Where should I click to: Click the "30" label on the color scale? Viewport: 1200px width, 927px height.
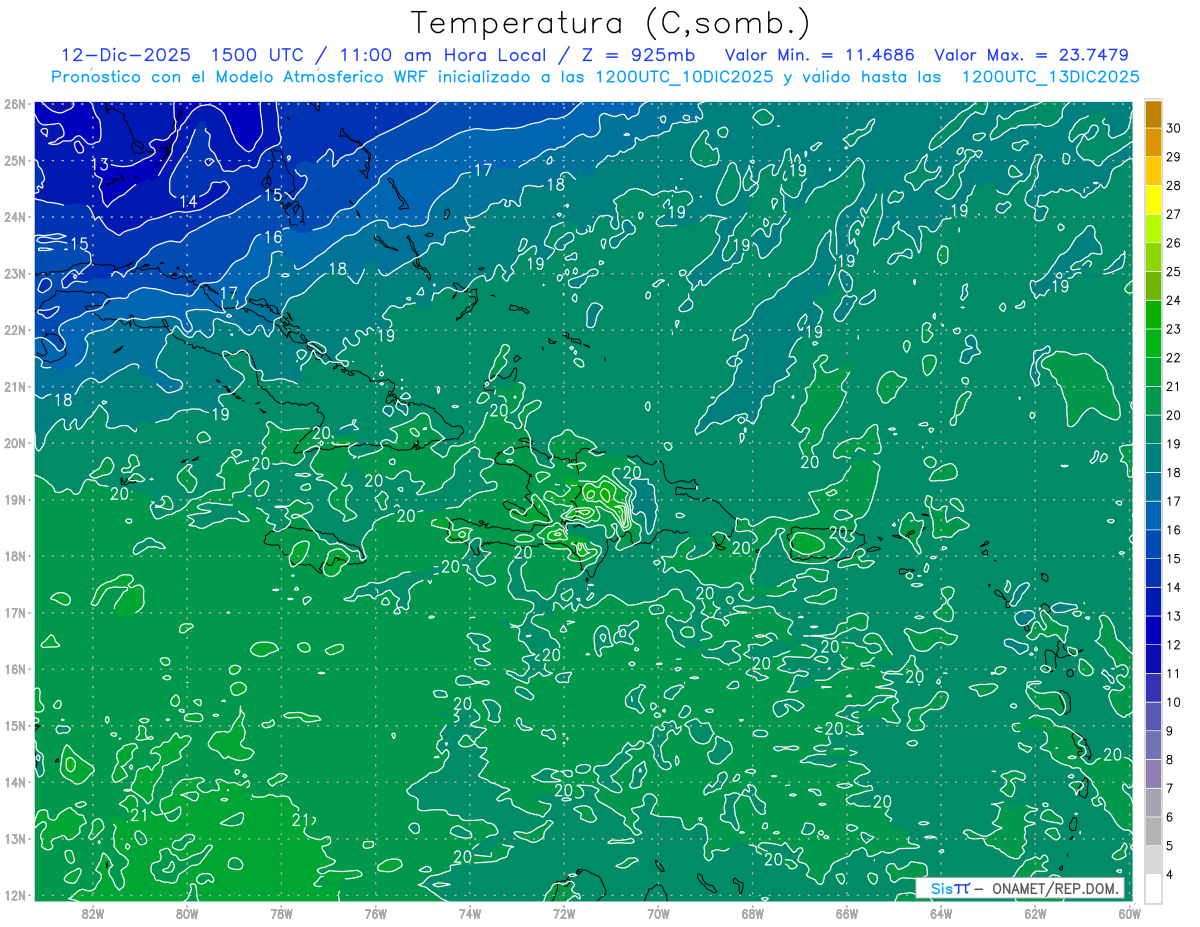pyautogui.click(x=1174, y=128)
